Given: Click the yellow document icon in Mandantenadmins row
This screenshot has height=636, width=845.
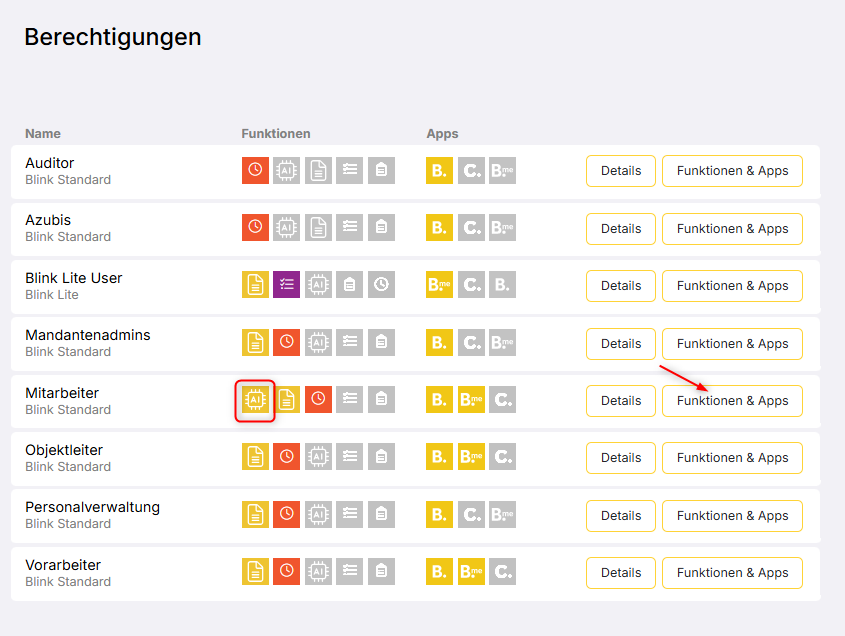Looking at the screenshot, I should (x=255, y=343).
